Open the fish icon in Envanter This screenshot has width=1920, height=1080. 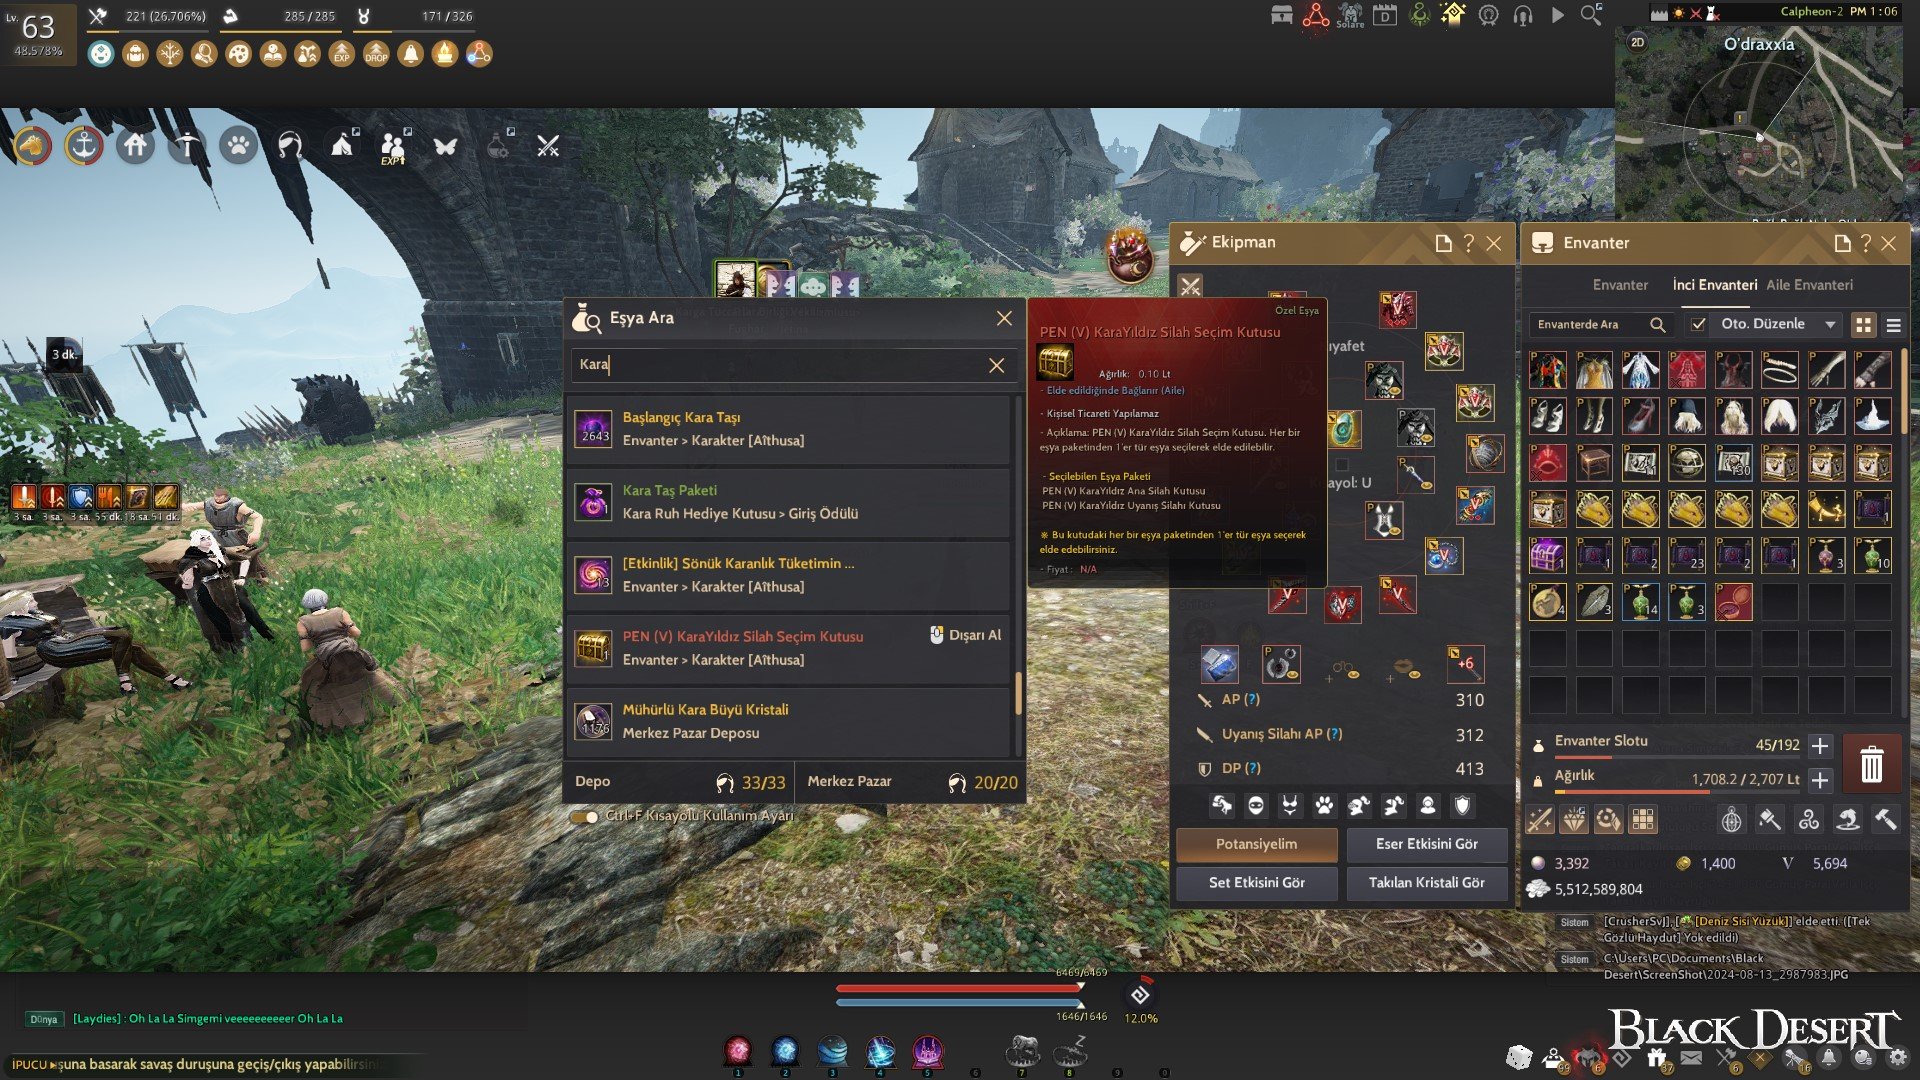click(x=1847, y=820)
